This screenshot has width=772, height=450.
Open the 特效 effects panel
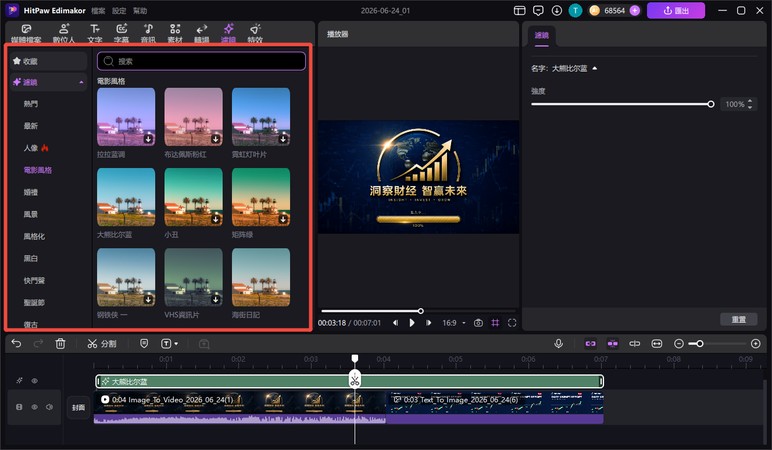(x=255, y=33)
